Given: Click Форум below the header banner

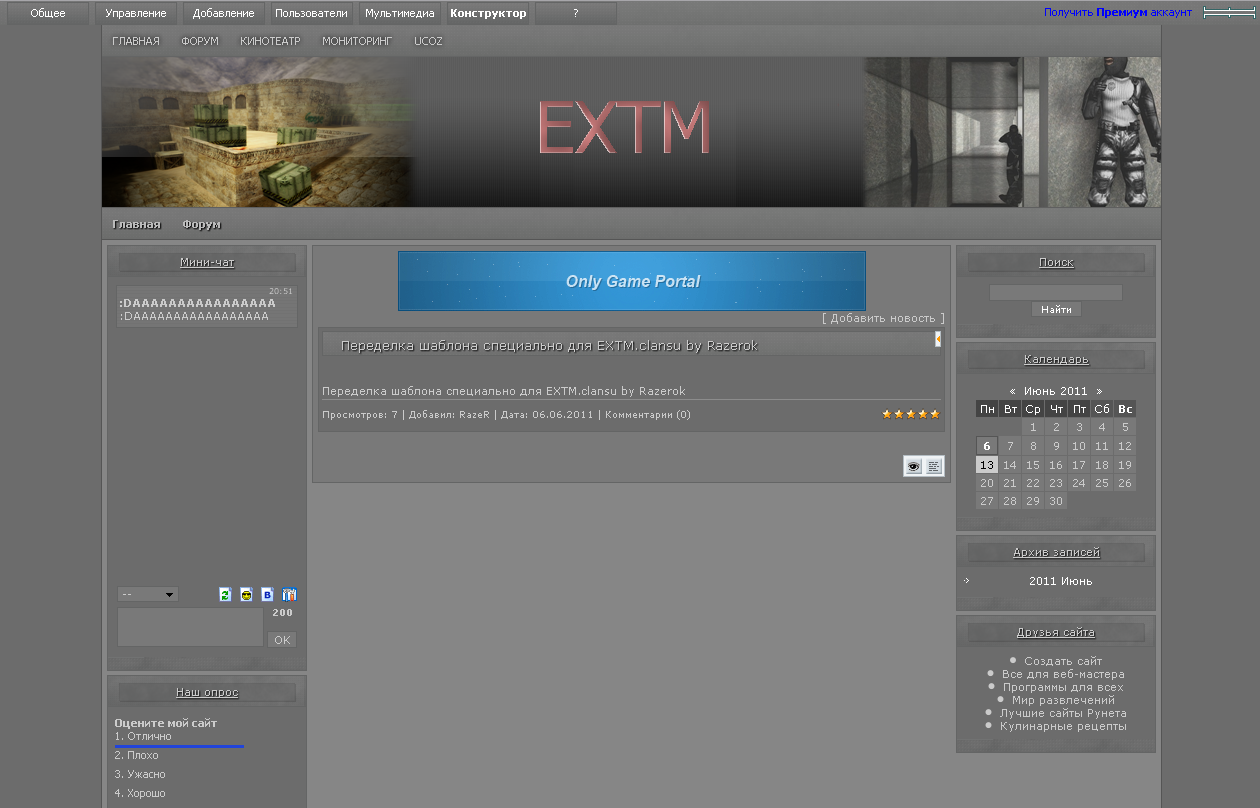Looking at the screenshot, I should [201, 224].
